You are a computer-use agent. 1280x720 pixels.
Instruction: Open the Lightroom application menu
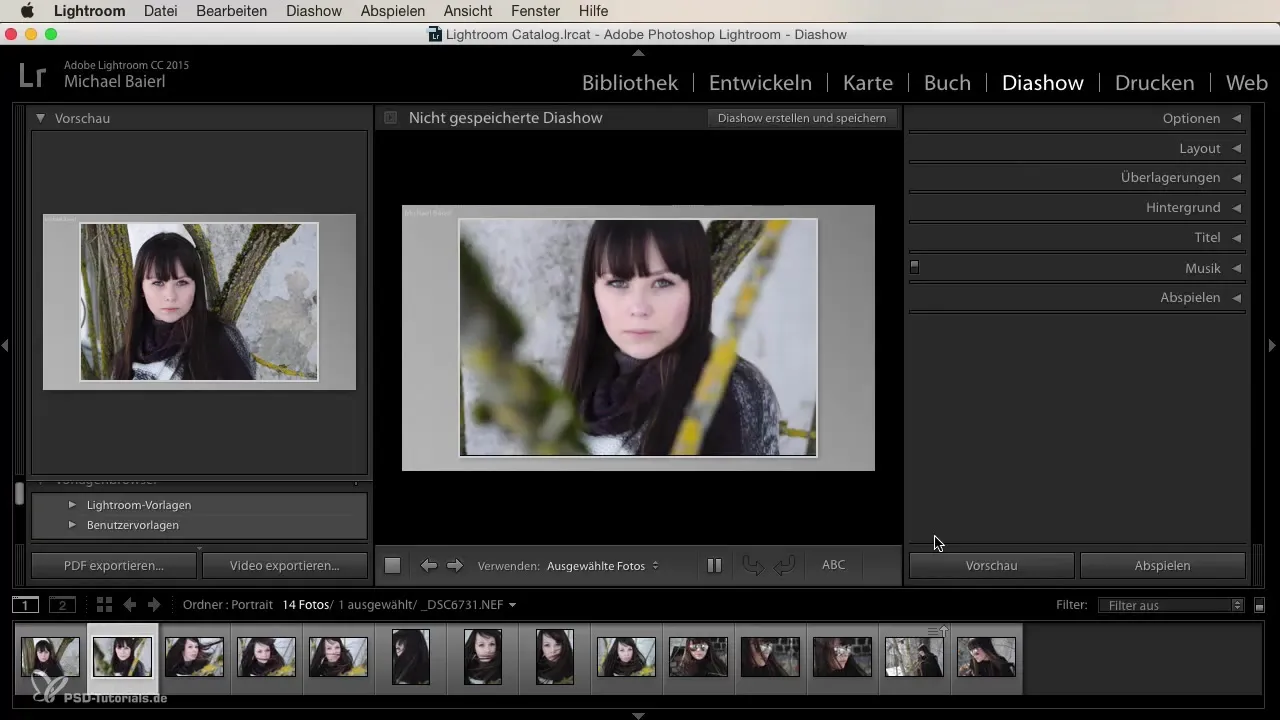90,11
